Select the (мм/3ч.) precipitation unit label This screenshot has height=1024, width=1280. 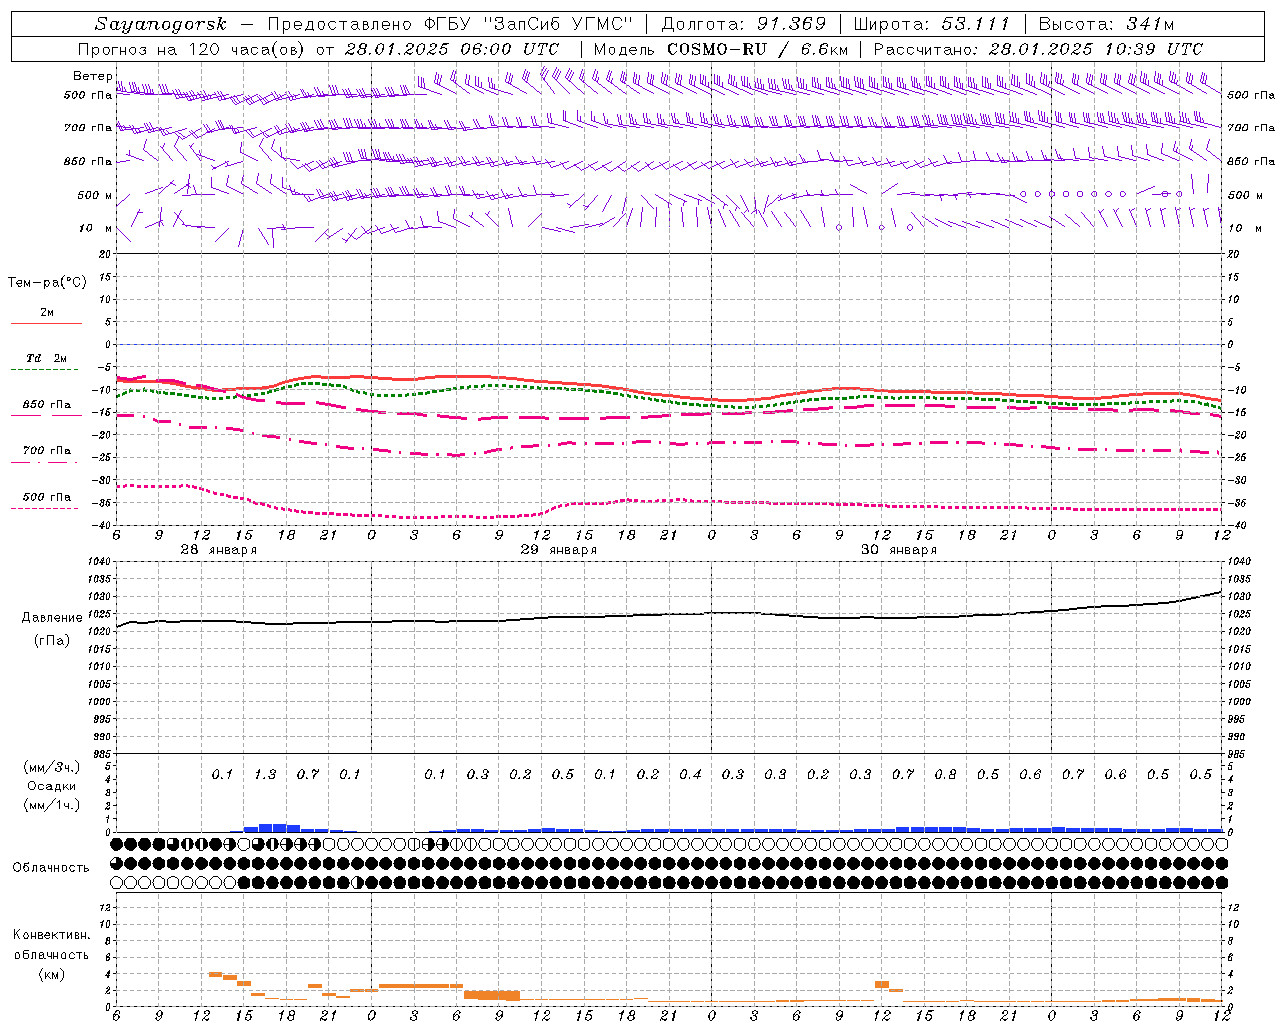pos(51,767)
